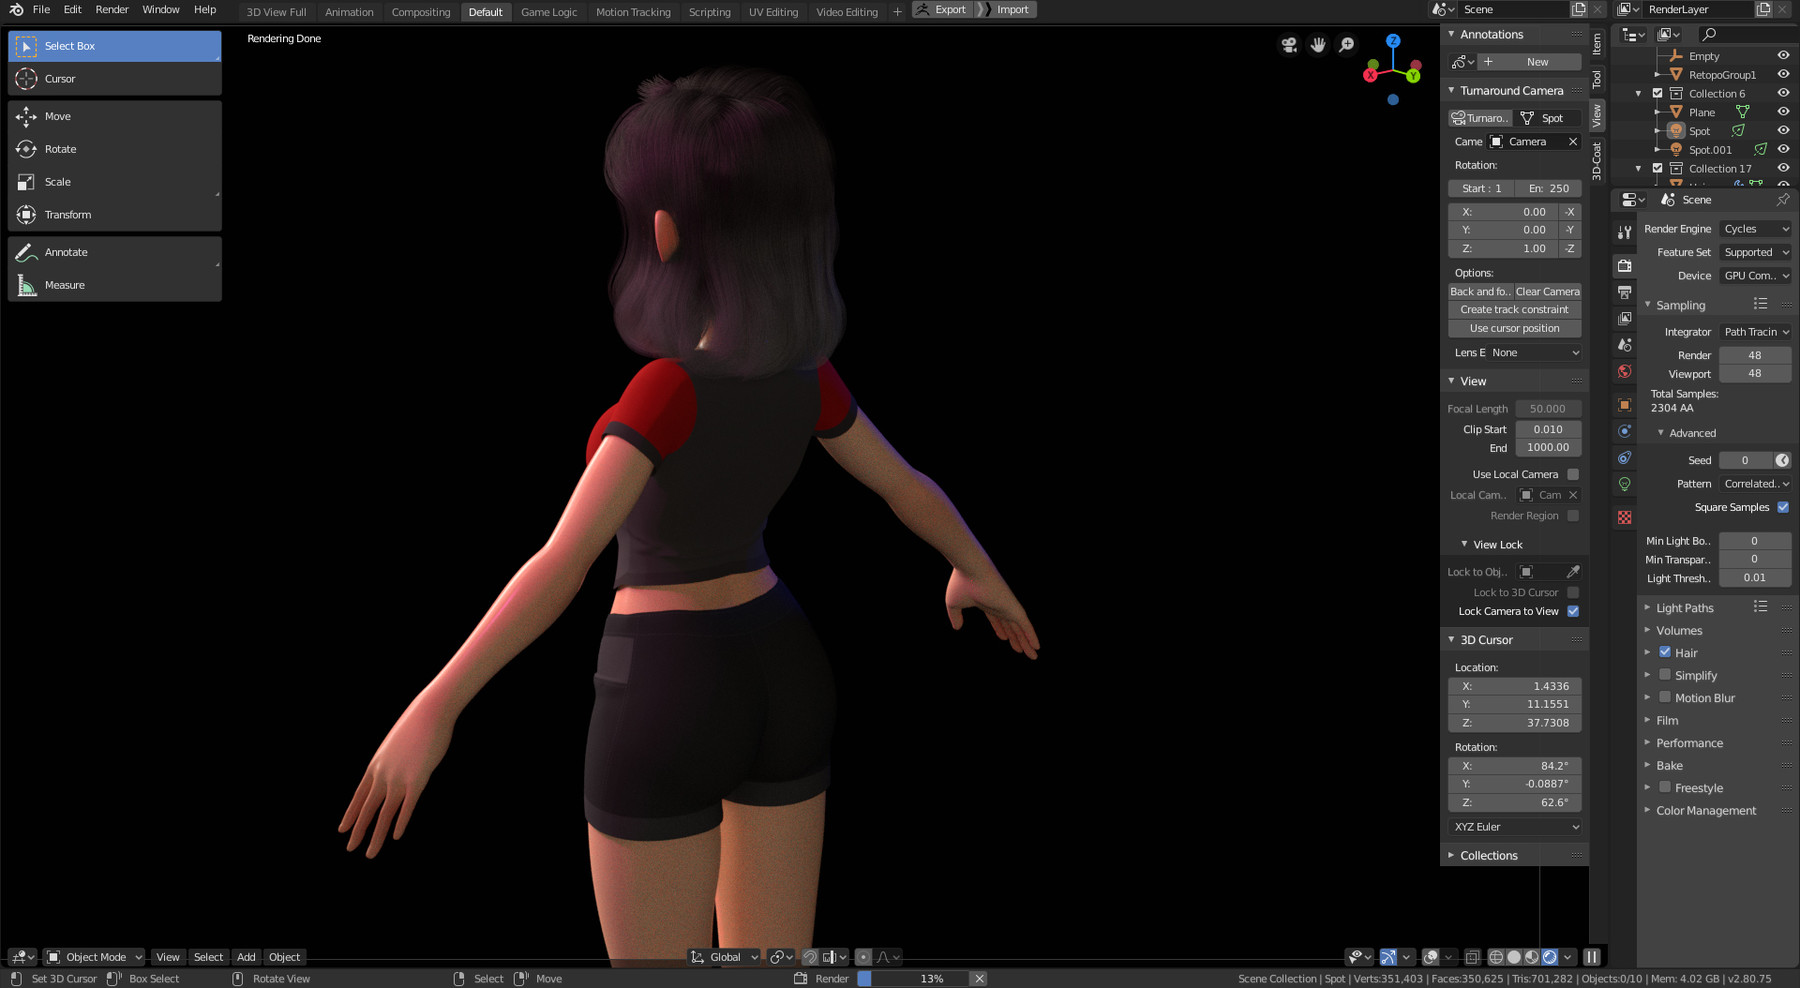
Task: Toggle Lock Camera to View checkbox
Action: click(x=1573, y=611)
